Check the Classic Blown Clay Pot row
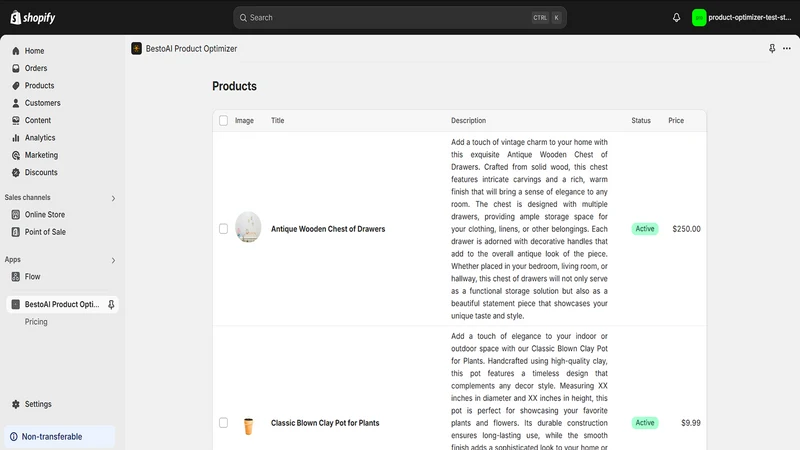Image resolution: width=800 pixels, height=450 pixels. 223,422
